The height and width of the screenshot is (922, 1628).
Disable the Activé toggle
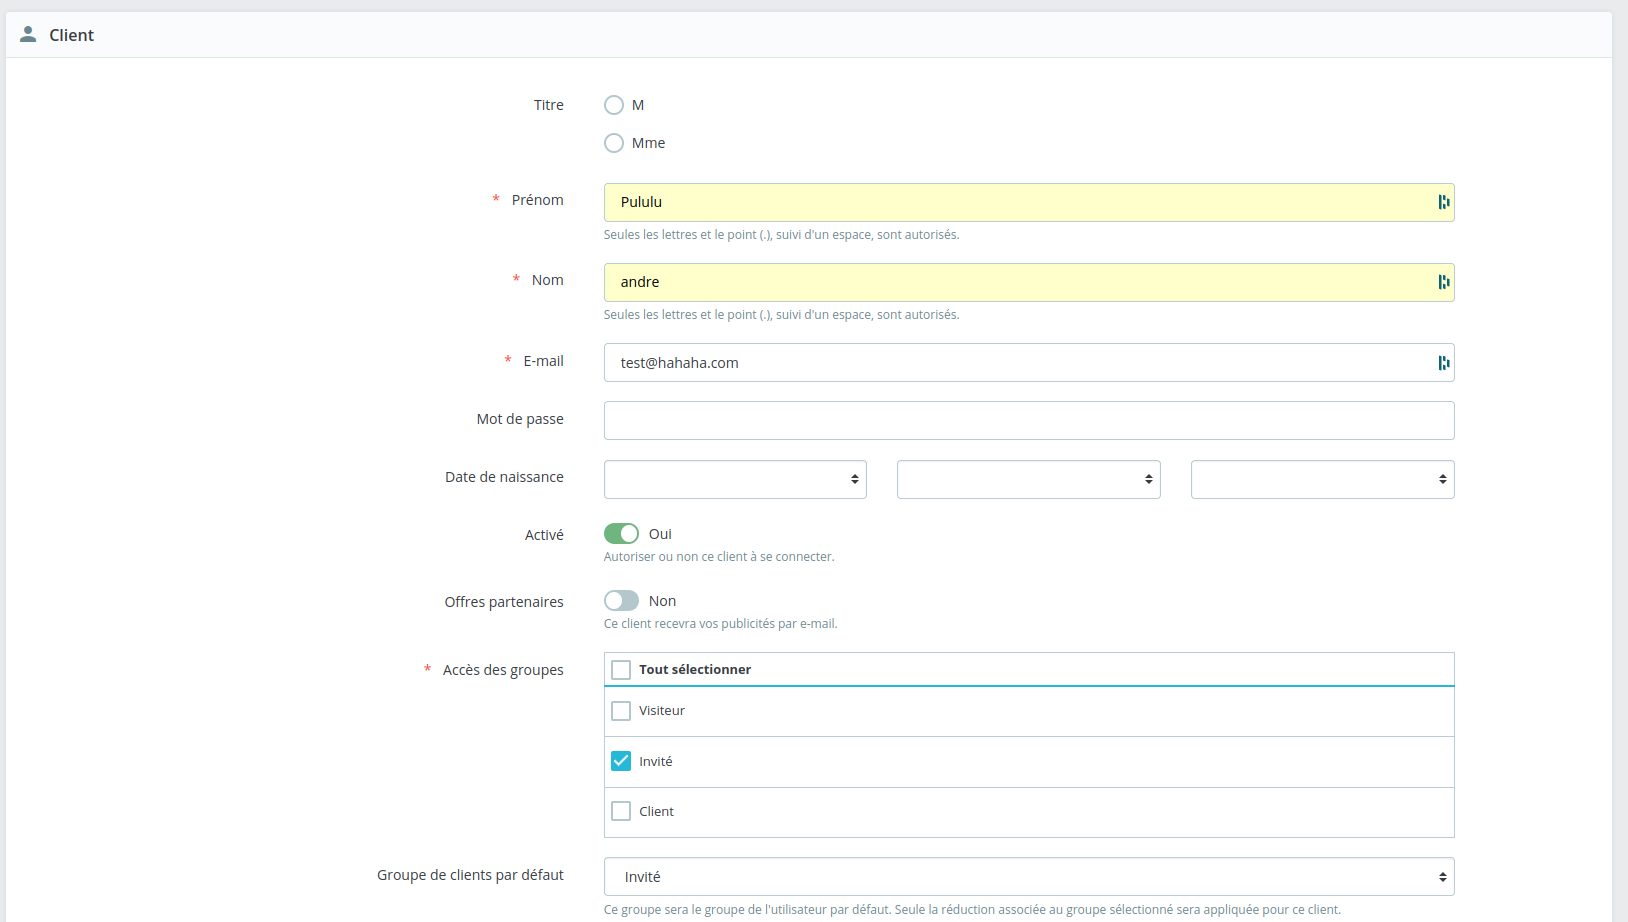[x=621, y=533]
